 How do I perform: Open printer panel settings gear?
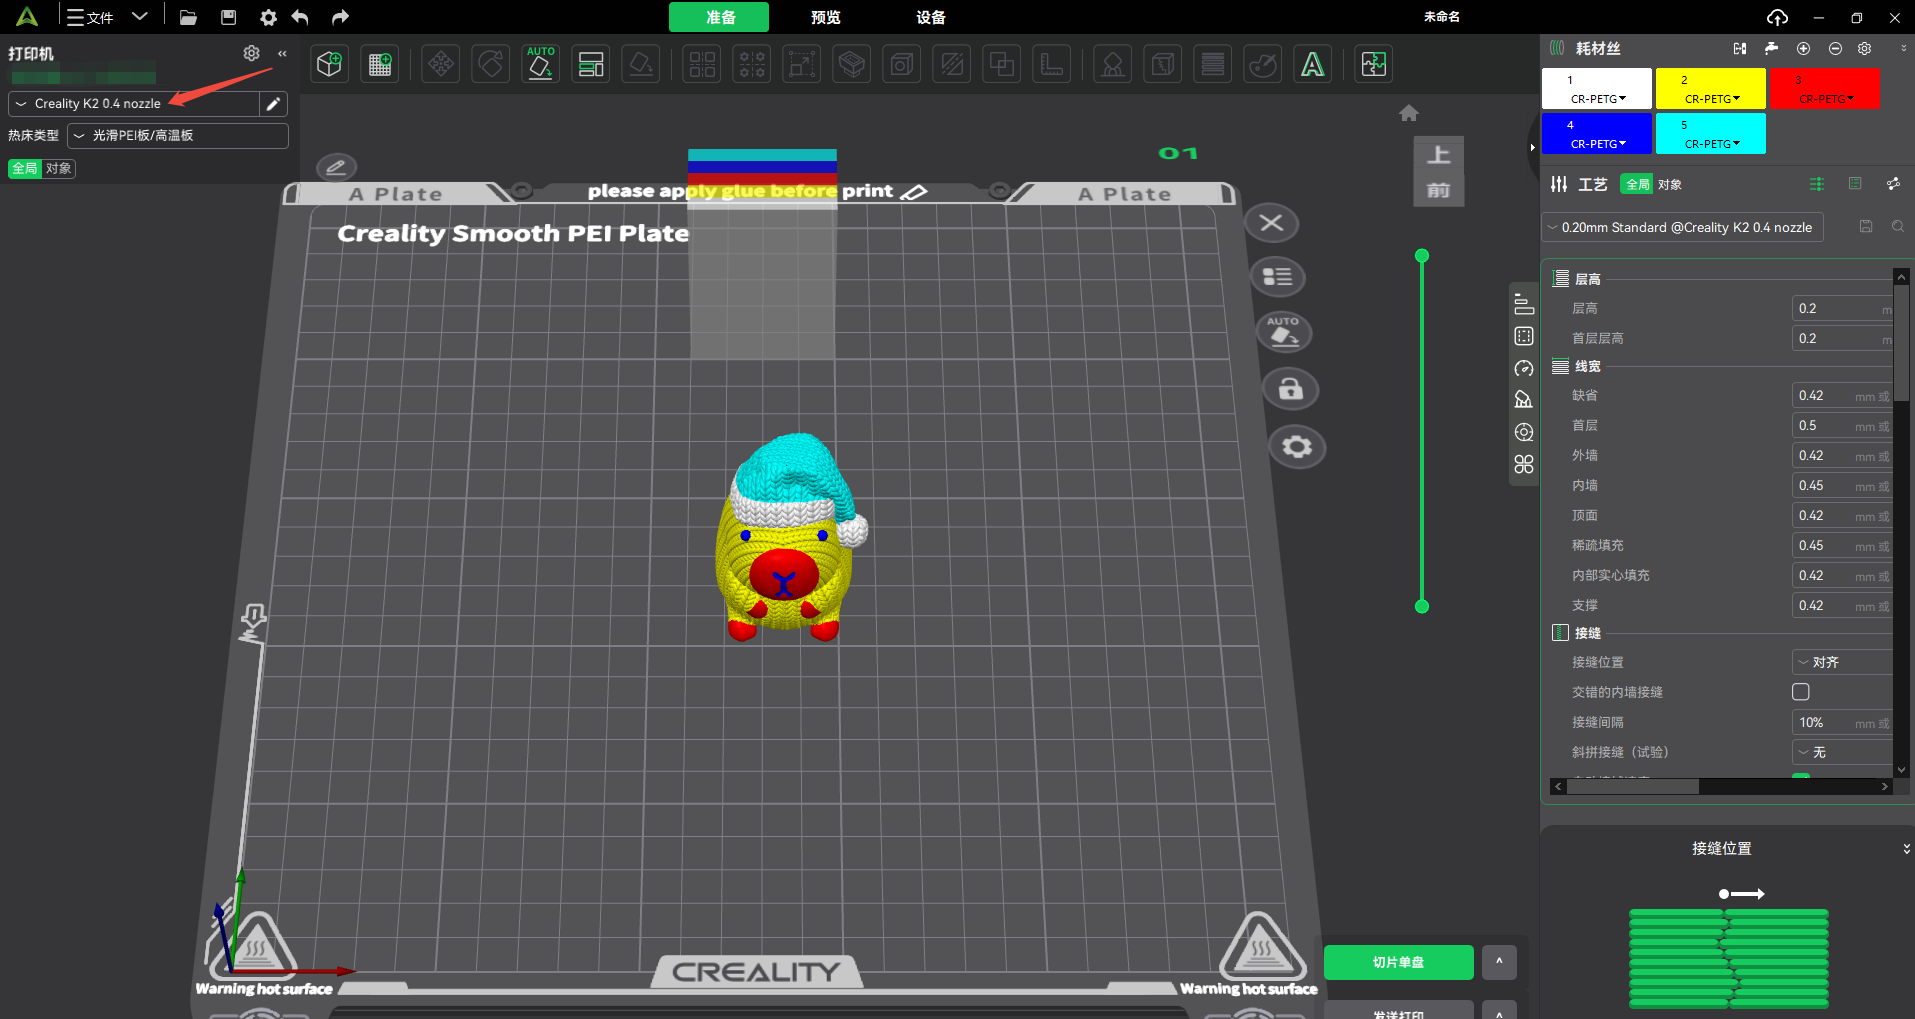[x=252, y=53]
